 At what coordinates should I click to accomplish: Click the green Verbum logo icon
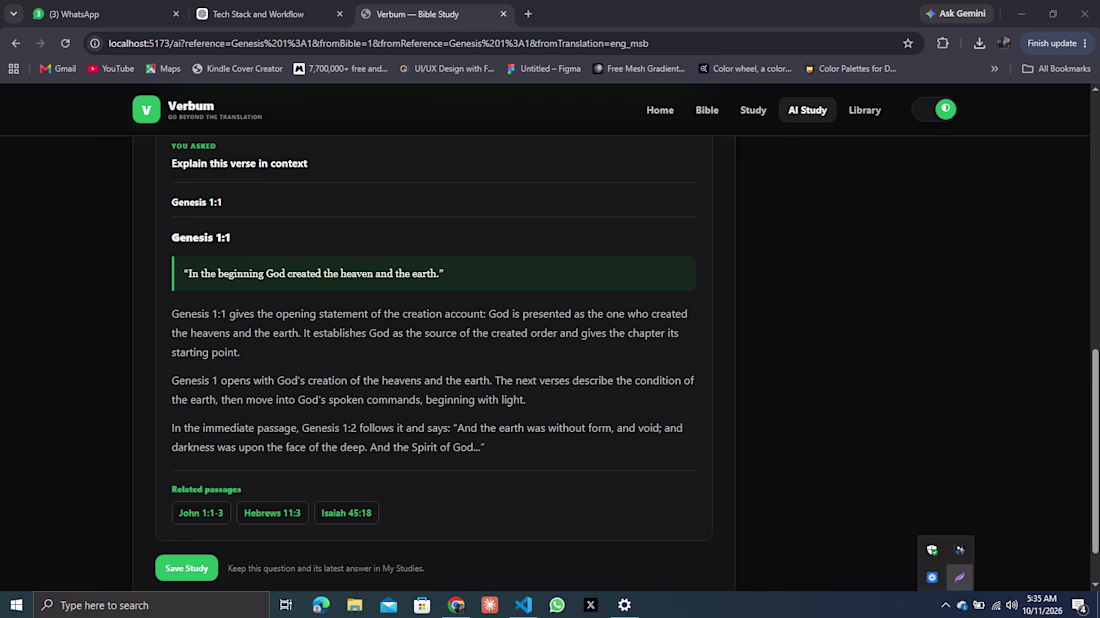[x=146, y=109]
